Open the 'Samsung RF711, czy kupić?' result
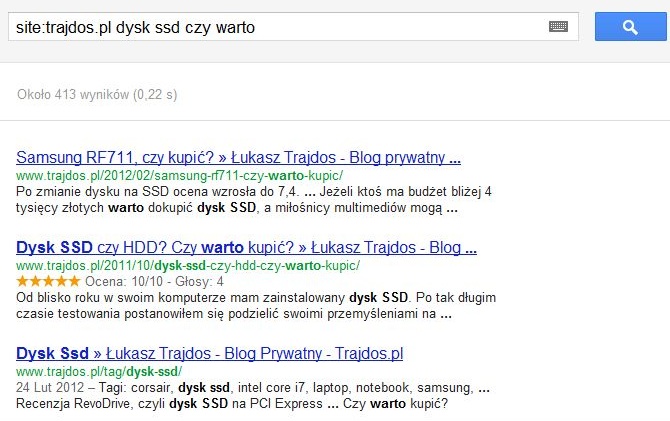This screenshot has height=421, width=670. pos(238,157)
